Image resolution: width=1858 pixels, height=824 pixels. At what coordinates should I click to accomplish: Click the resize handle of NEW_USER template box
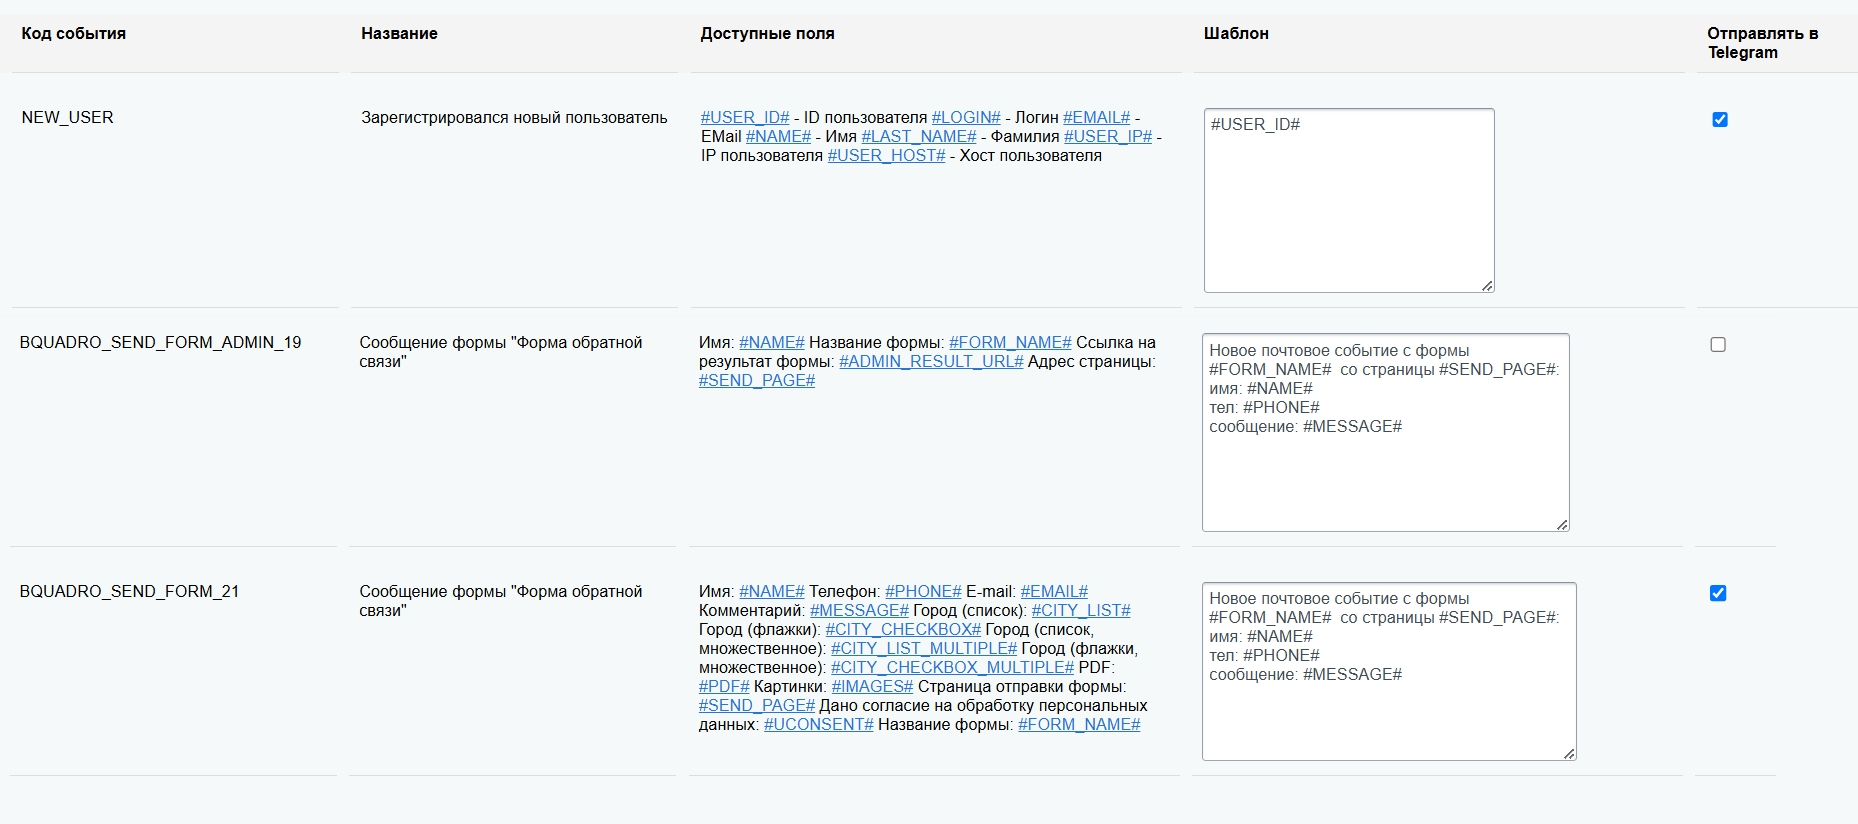click(x=1487, y=286)
